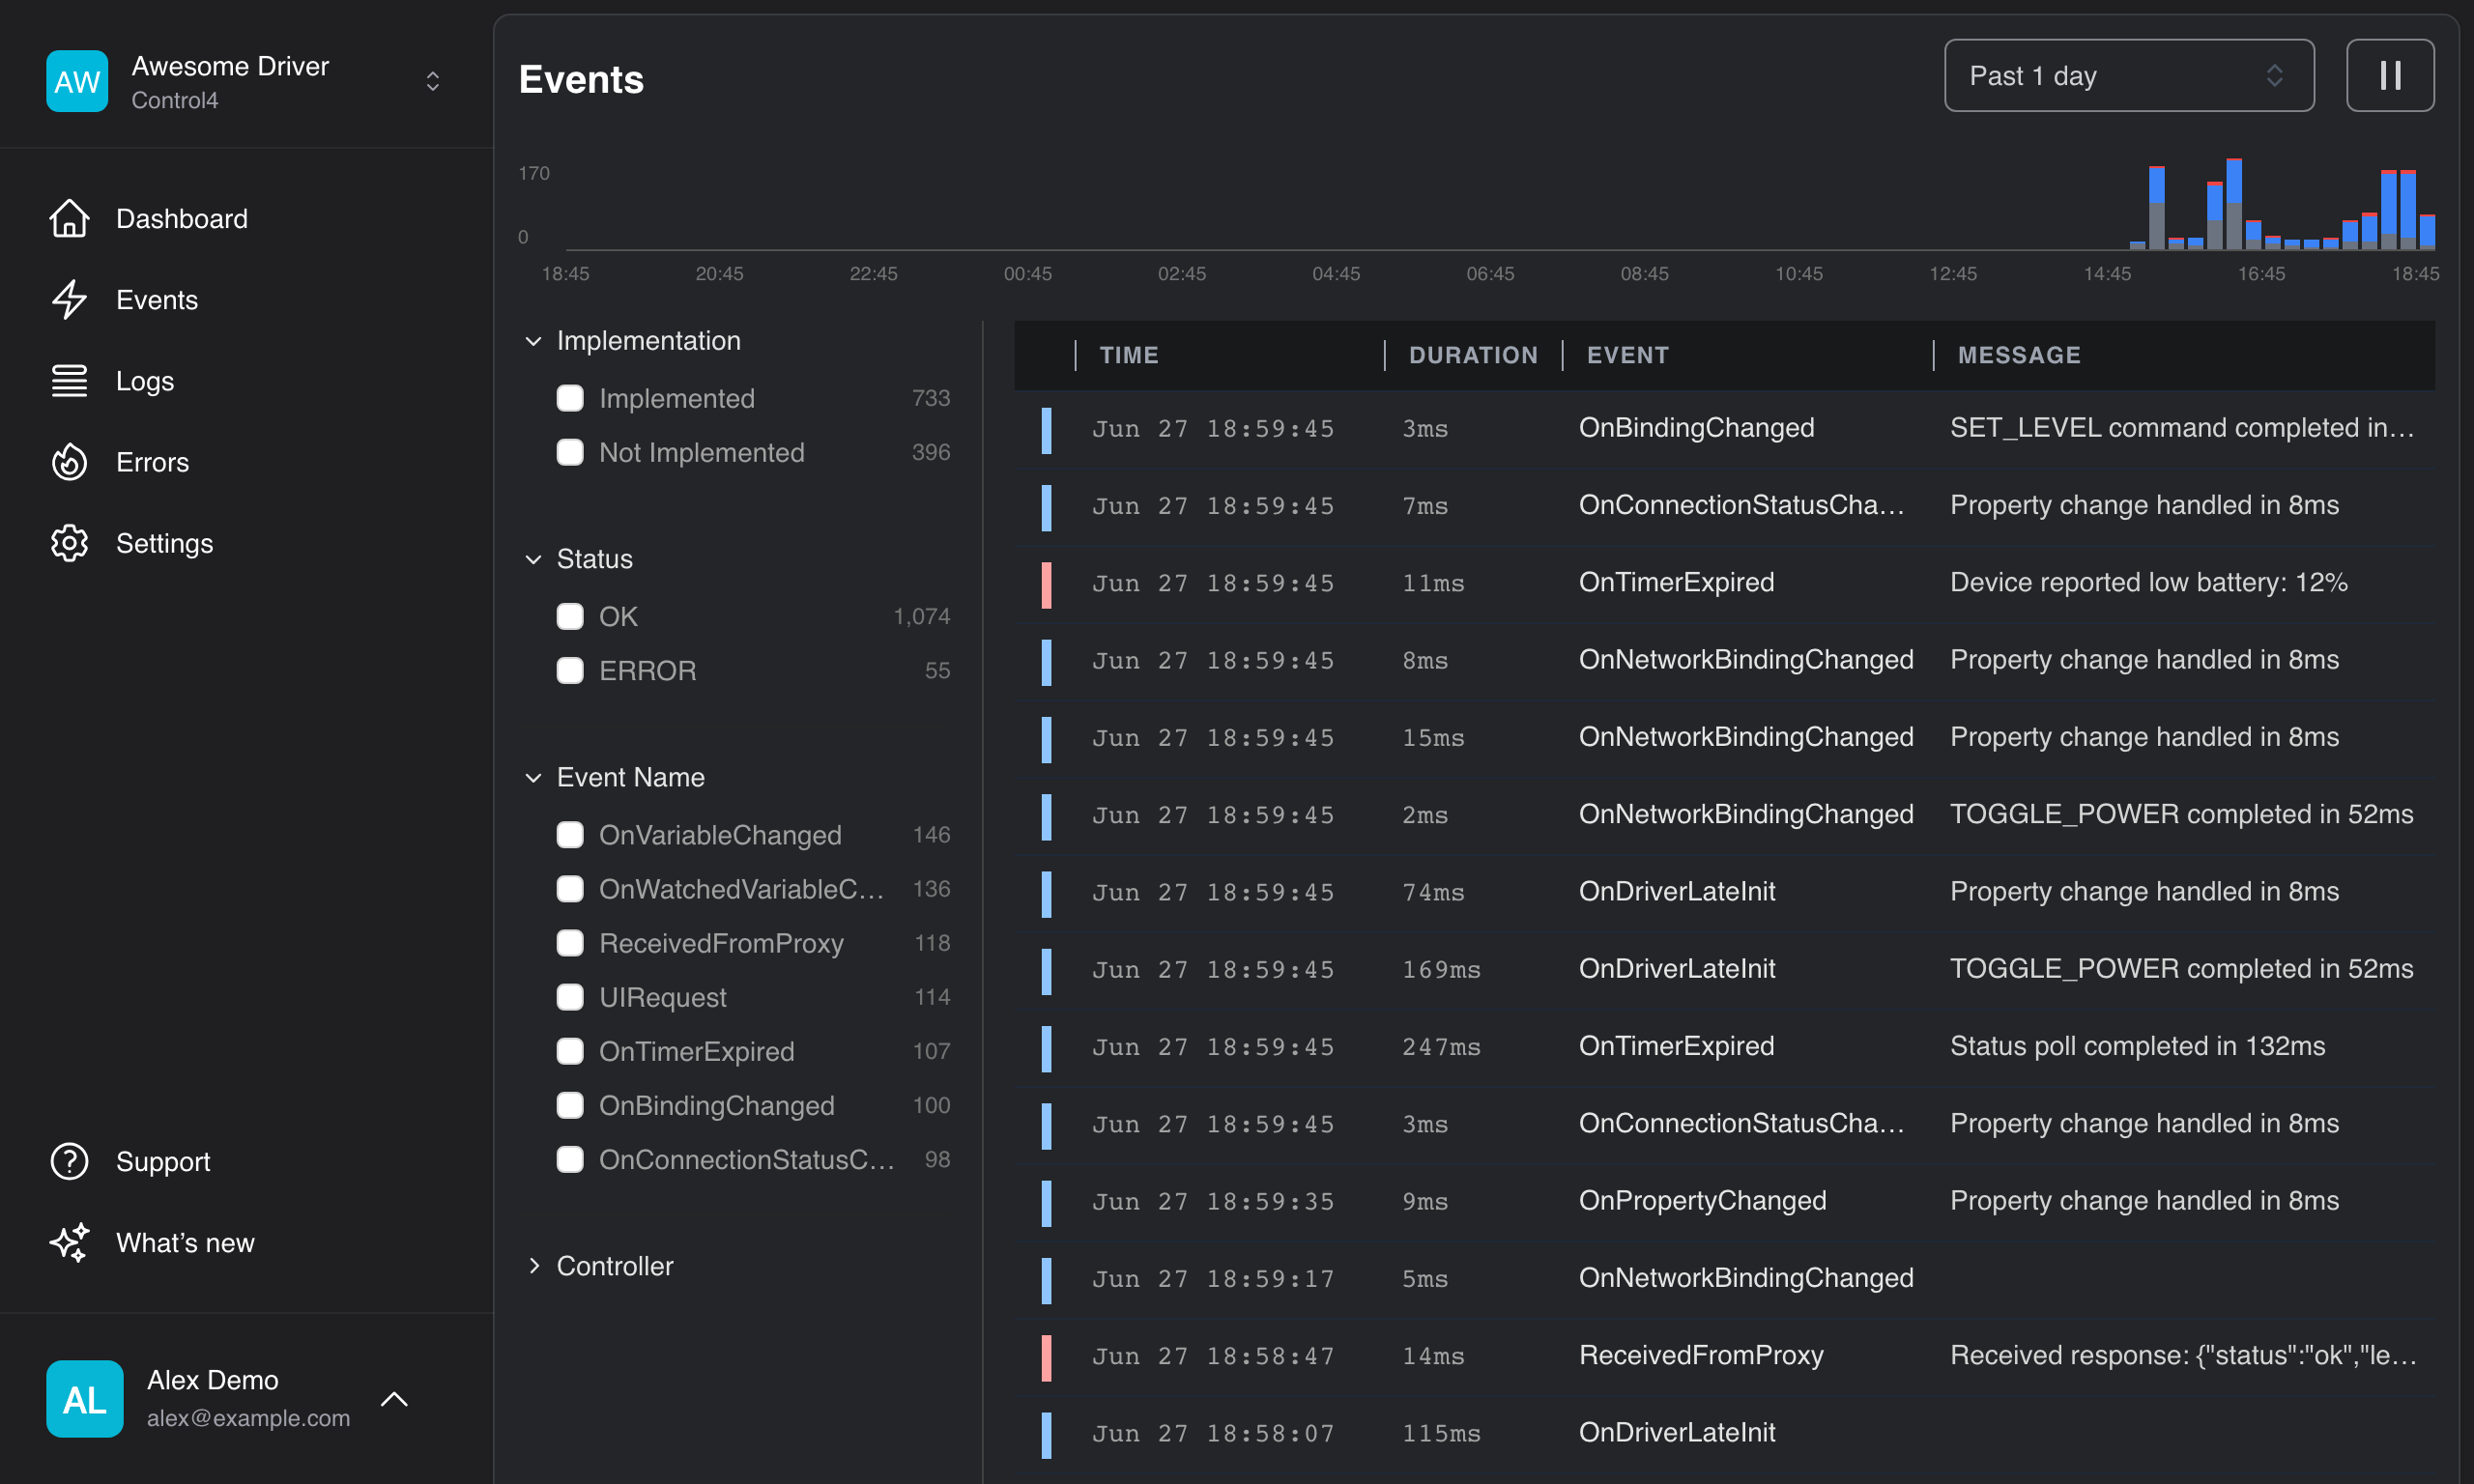2474x1484 pixels.
Task: Check the OnConnectionStatusC… filter checkbox
Action: point(570,1159)
